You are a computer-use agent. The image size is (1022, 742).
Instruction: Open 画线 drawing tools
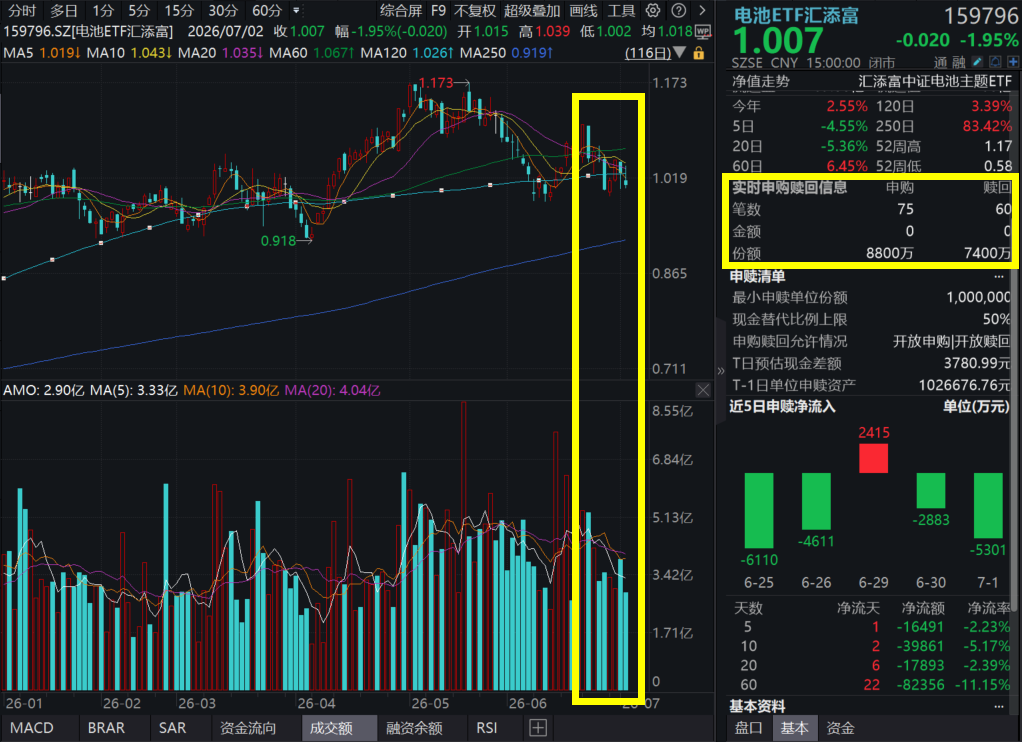(x=583, y=10)
